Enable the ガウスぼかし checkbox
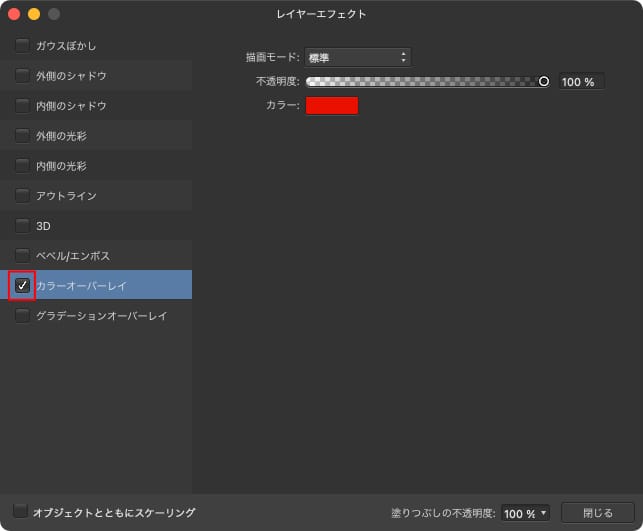This screenshot has height=531, width=643. coord(22,45)
